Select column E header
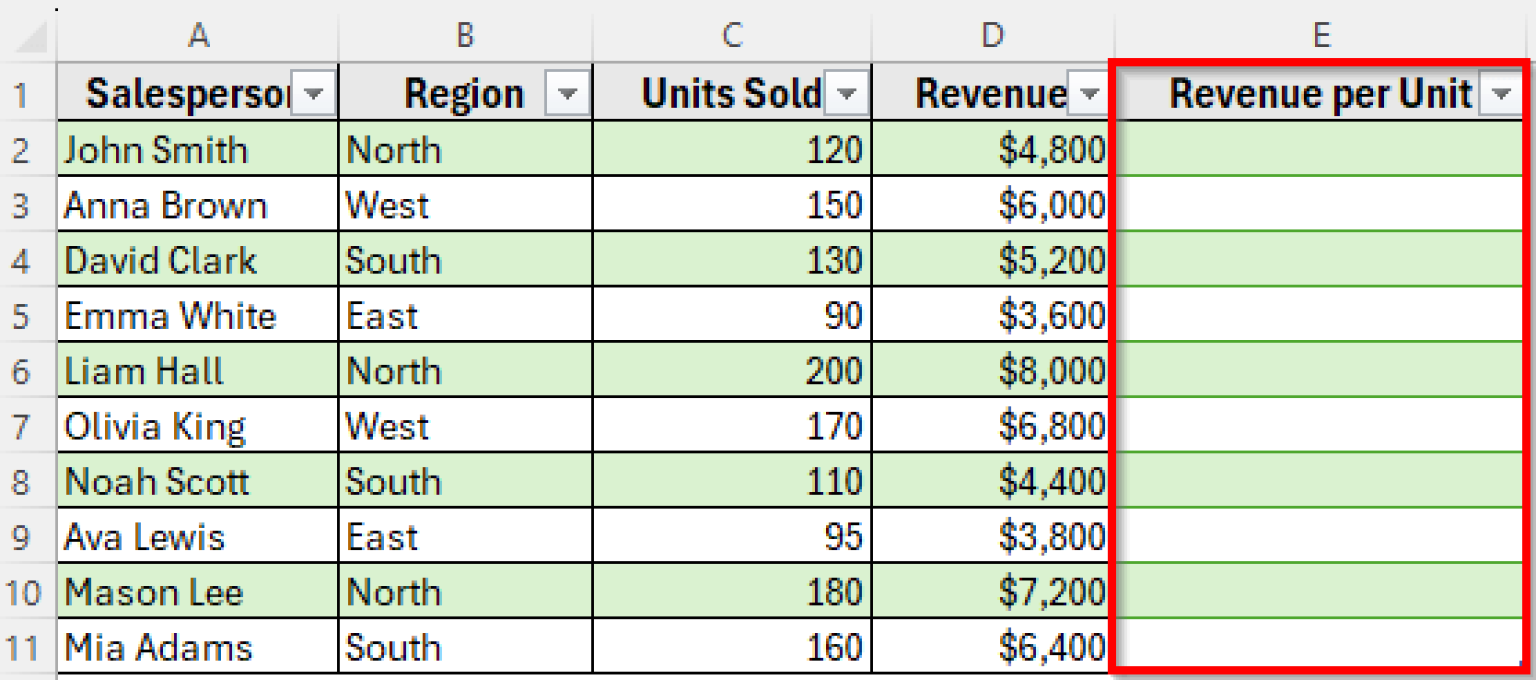The height and width of the screenshot is (680, 1536). click(x=1321, y=36)
